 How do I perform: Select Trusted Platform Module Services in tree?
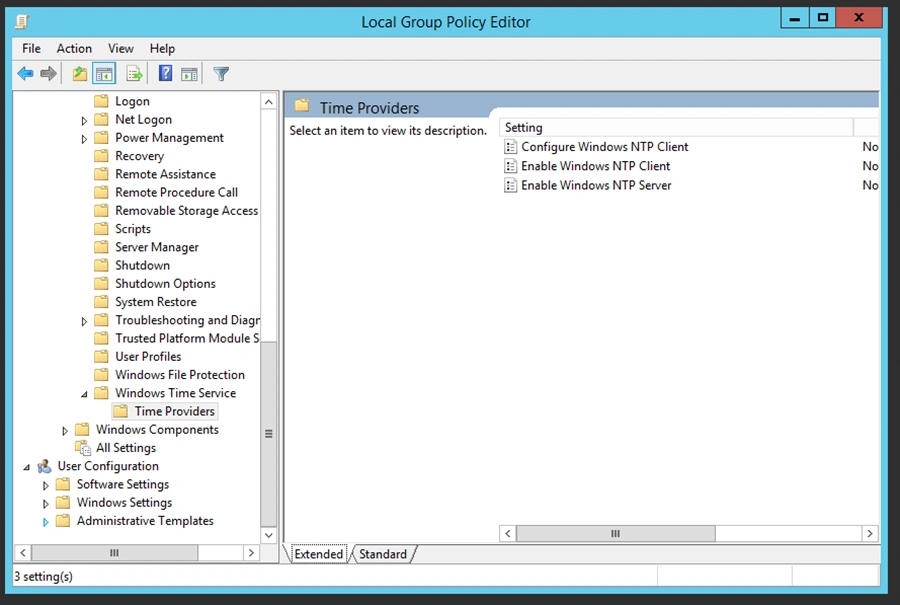187,338
